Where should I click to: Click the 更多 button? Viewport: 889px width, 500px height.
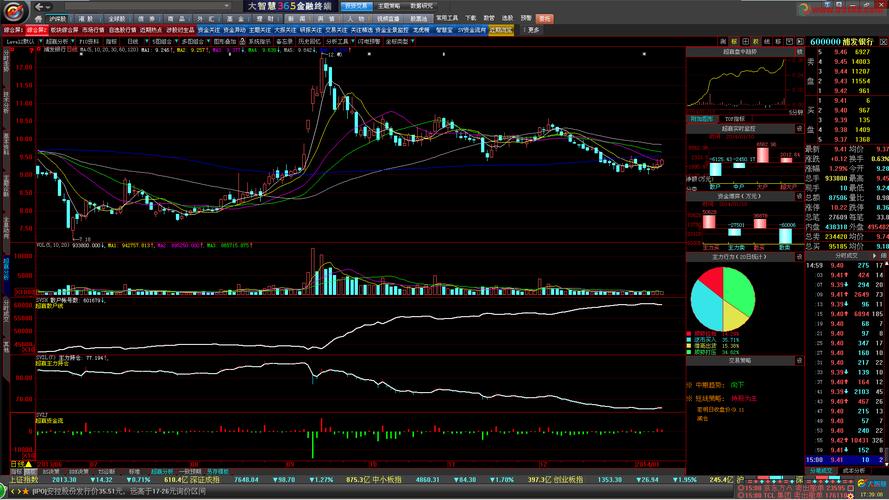pos(534,30)
